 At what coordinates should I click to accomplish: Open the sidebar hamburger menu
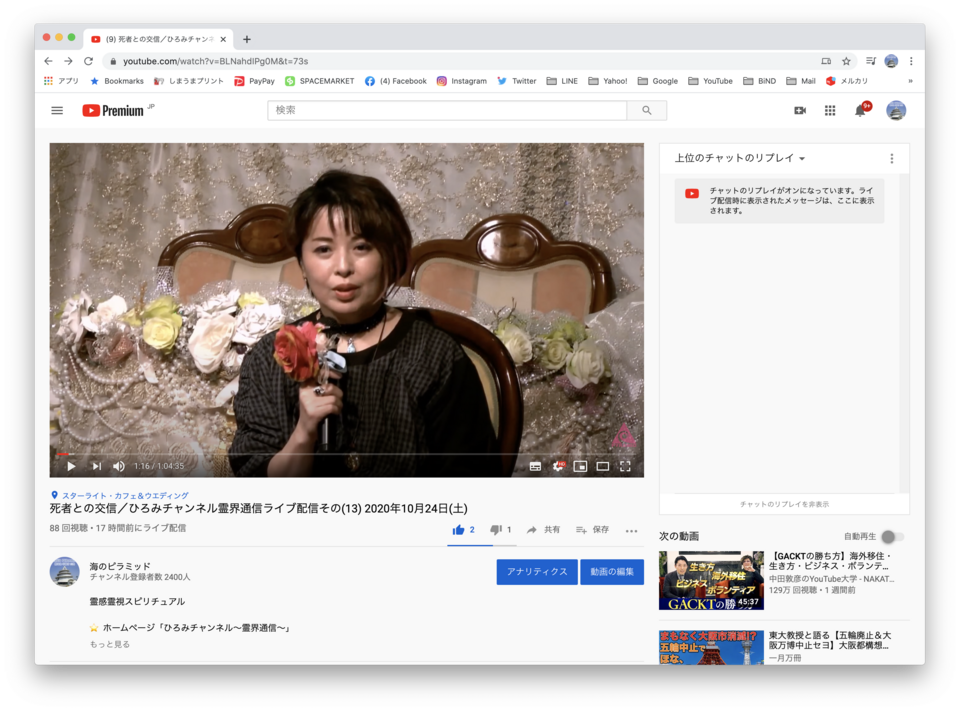(57, 110)
